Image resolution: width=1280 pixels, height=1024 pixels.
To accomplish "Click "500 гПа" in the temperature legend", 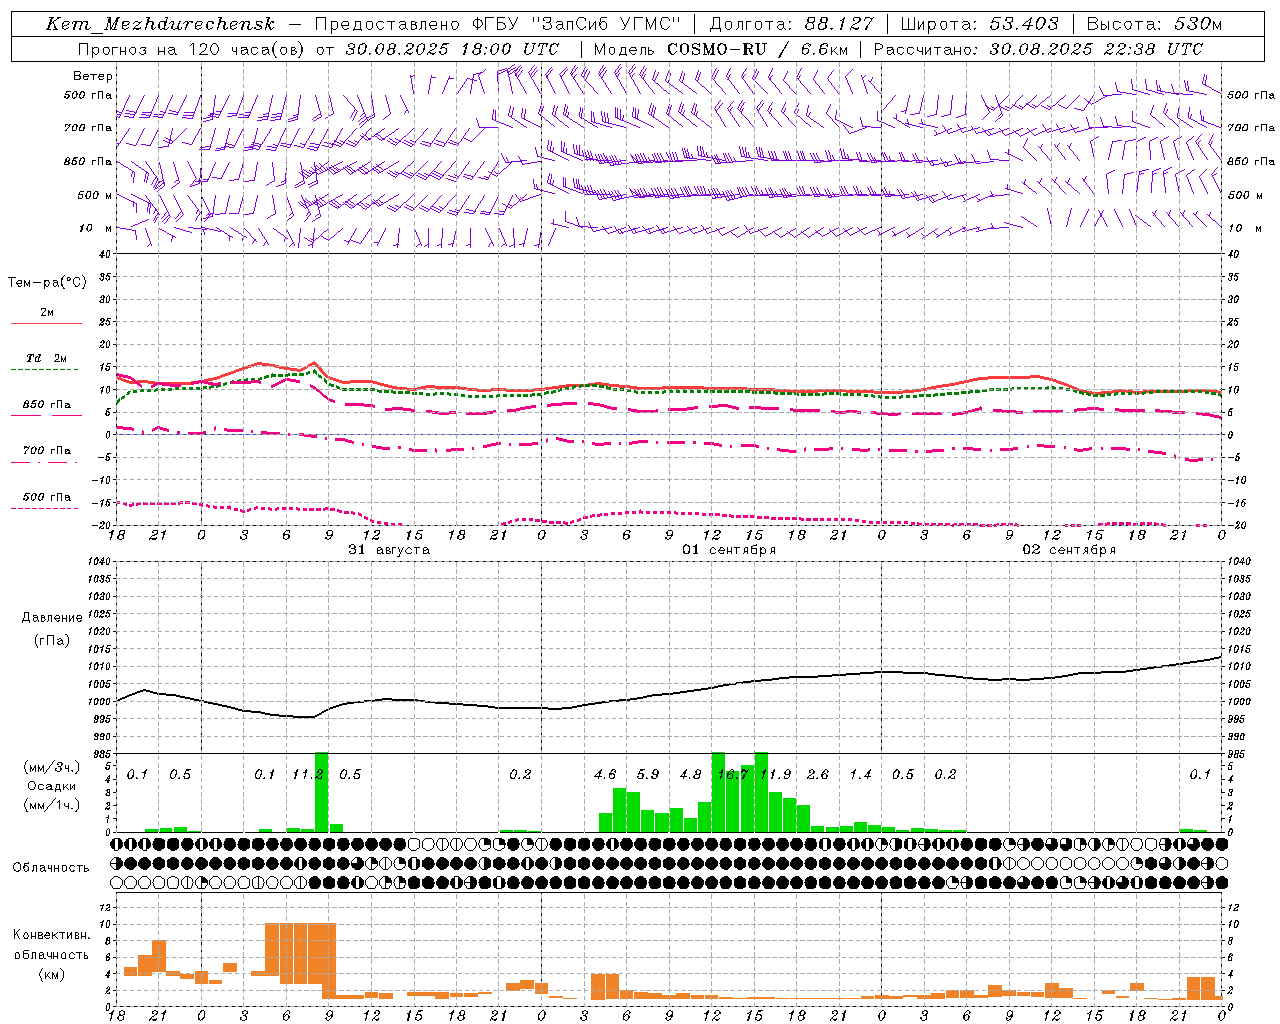I will (x=46, y=497).
